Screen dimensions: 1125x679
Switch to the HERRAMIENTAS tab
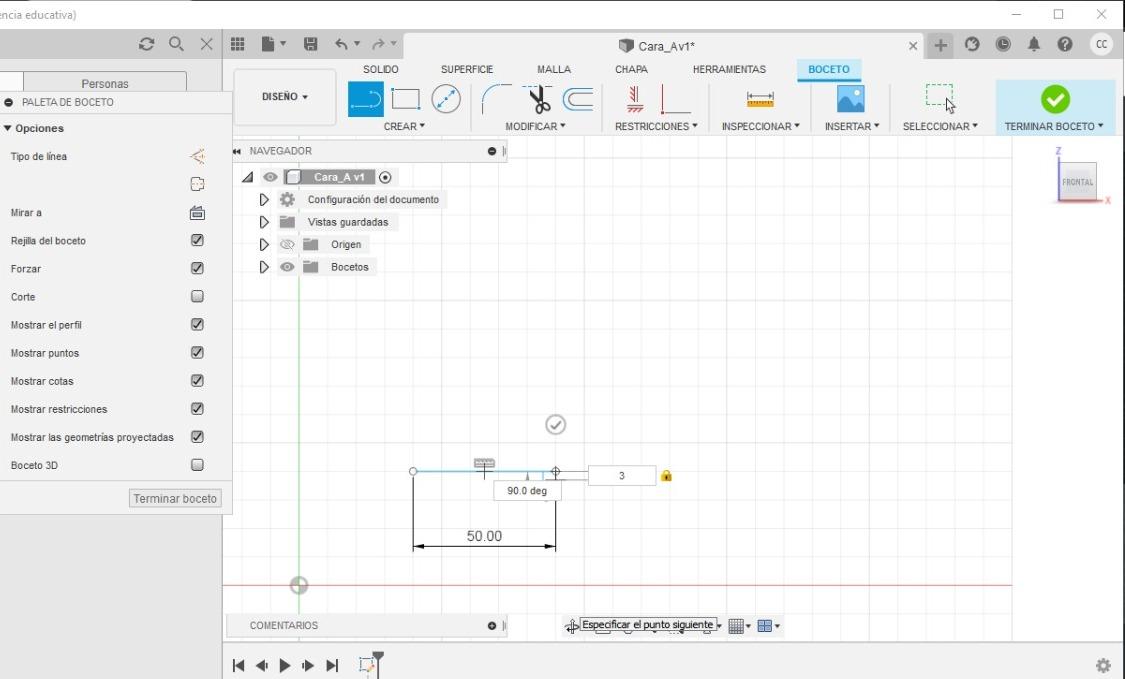tap(729, 69)
